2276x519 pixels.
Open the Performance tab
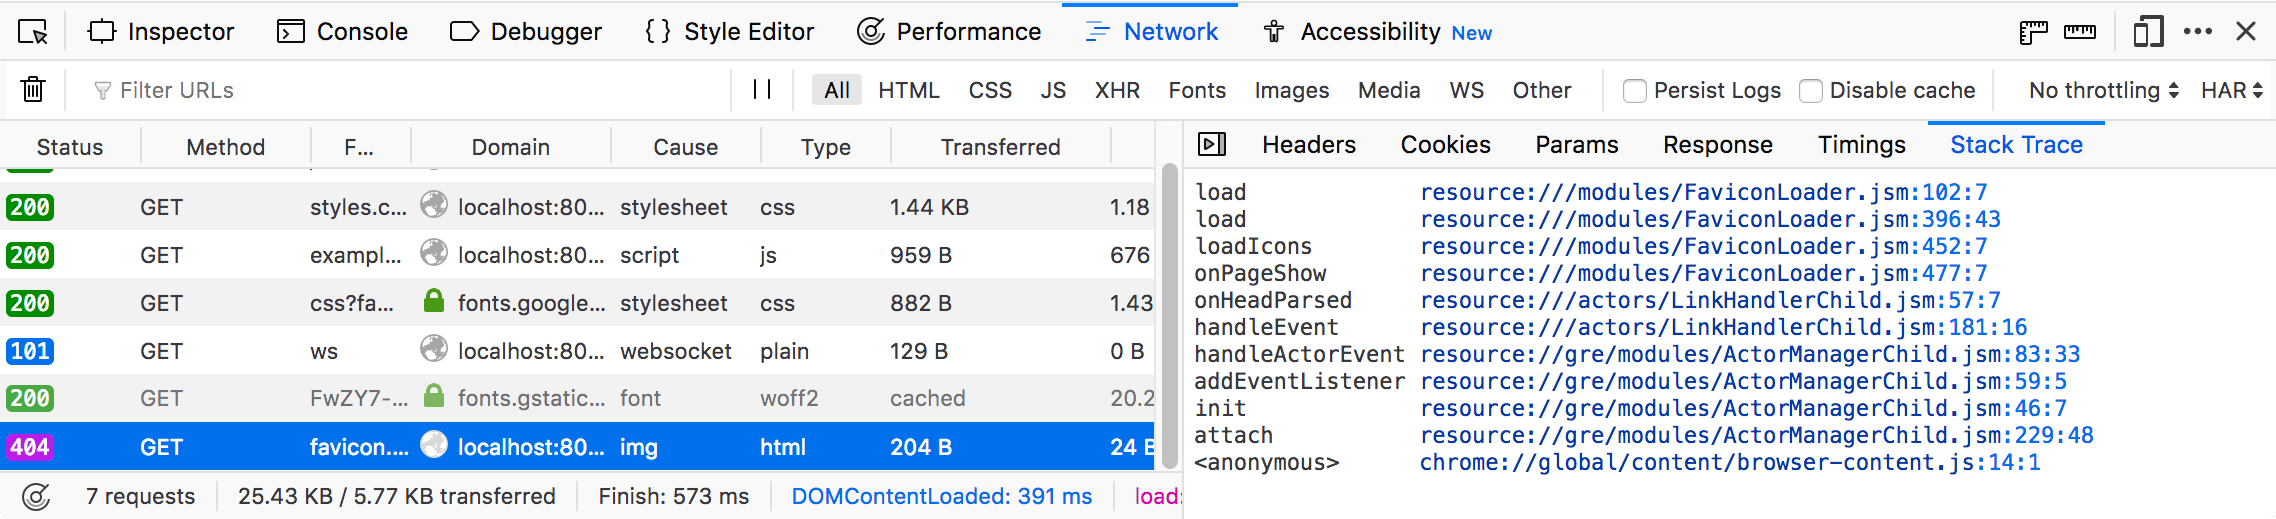click(x=949, y=32)
